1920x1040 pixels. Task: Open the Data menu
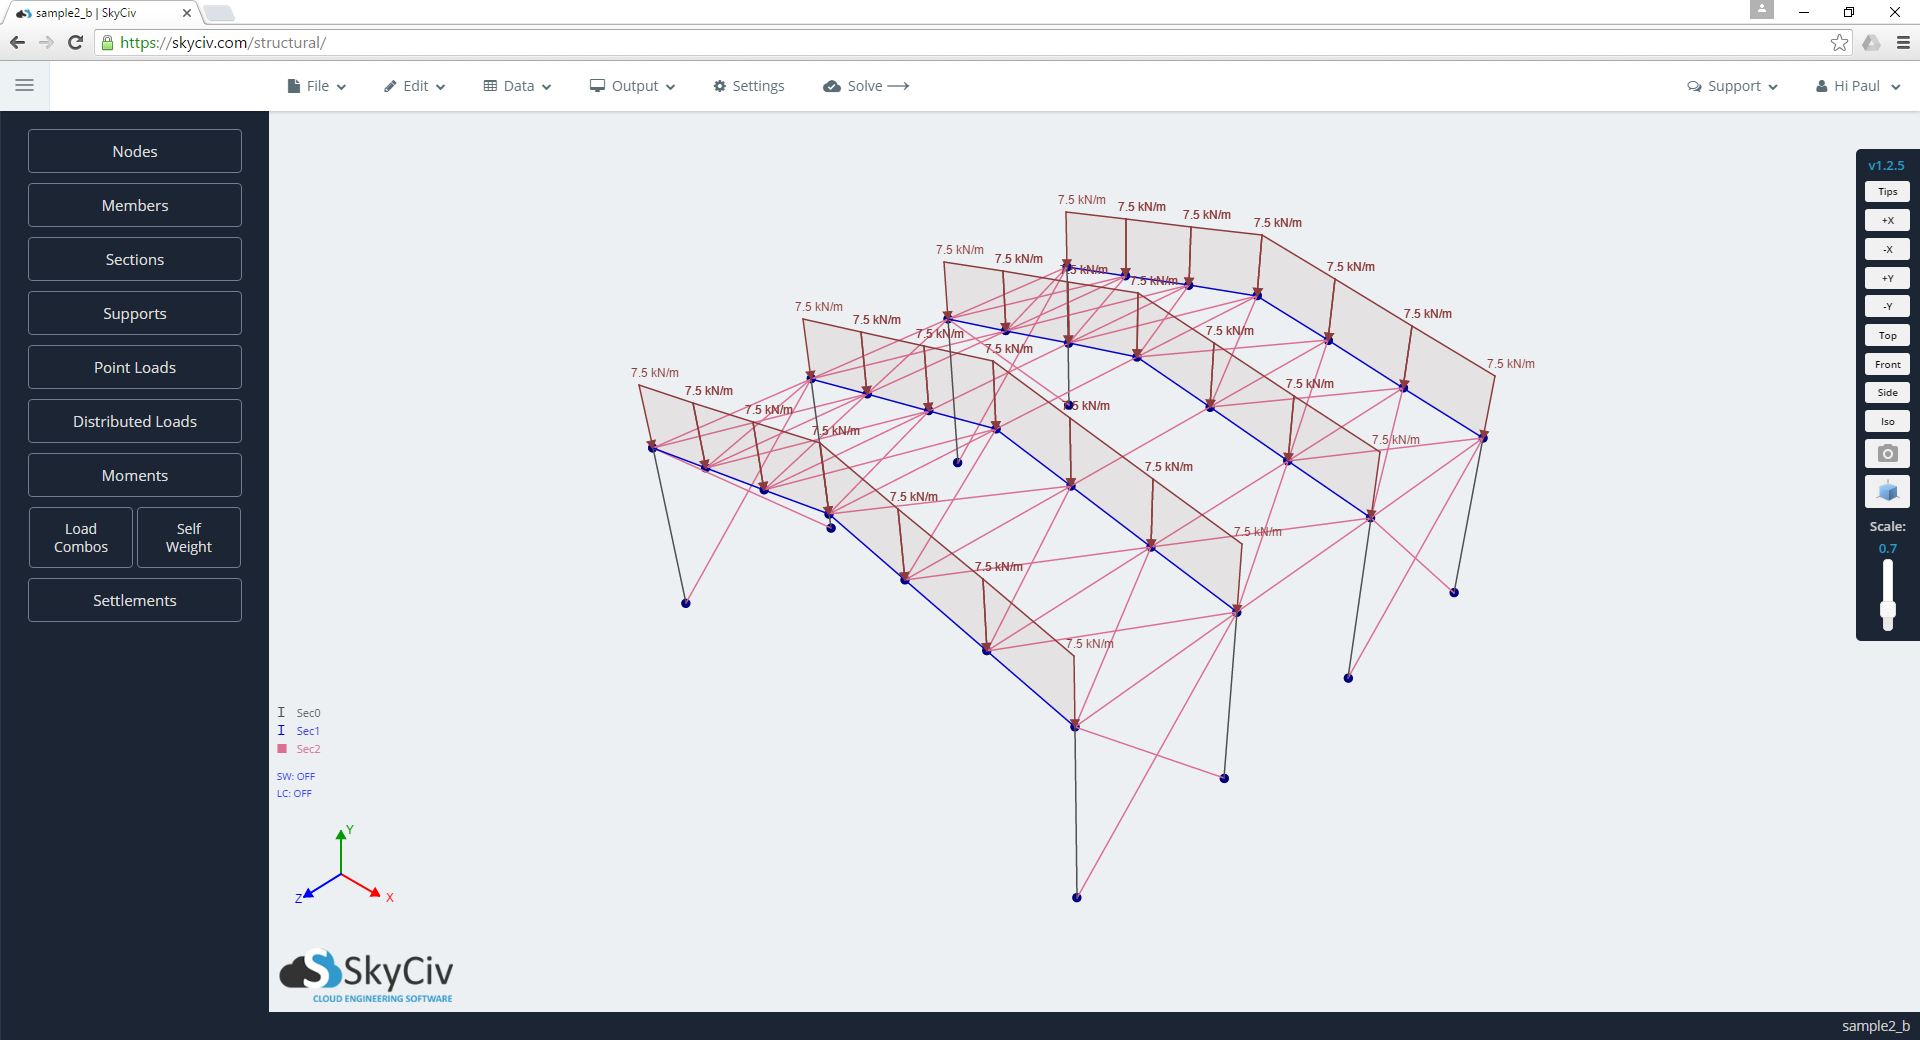pos(517,86)
